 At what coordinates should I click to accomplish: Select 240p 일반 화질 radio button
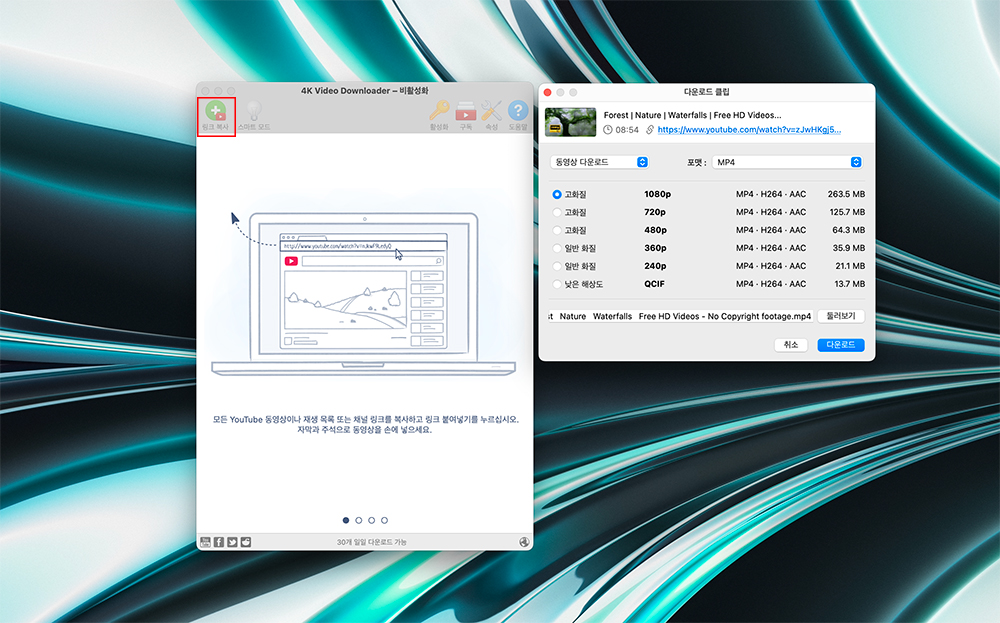coord(557,266)
